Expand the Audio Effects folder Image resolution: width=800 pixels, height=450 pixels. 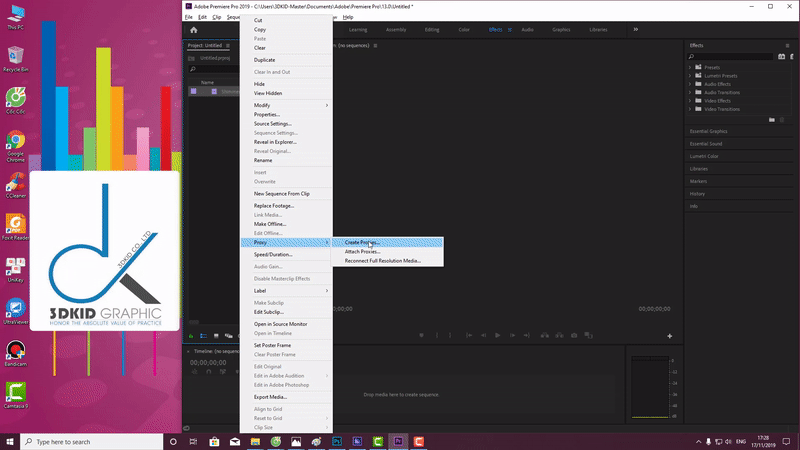[x=692, y=84]
